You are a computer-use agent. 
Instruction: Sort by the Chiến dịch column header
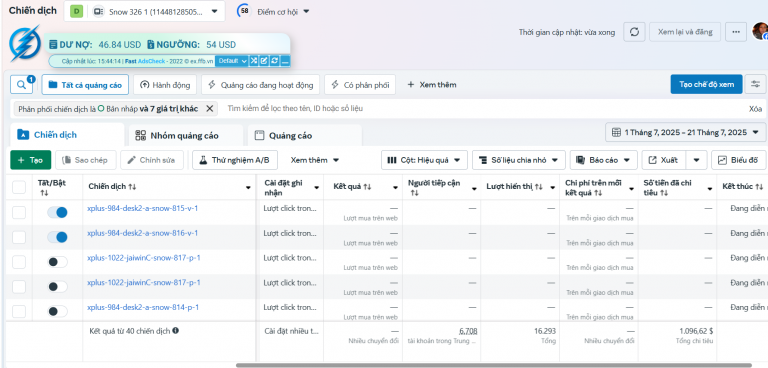(112, 187)
